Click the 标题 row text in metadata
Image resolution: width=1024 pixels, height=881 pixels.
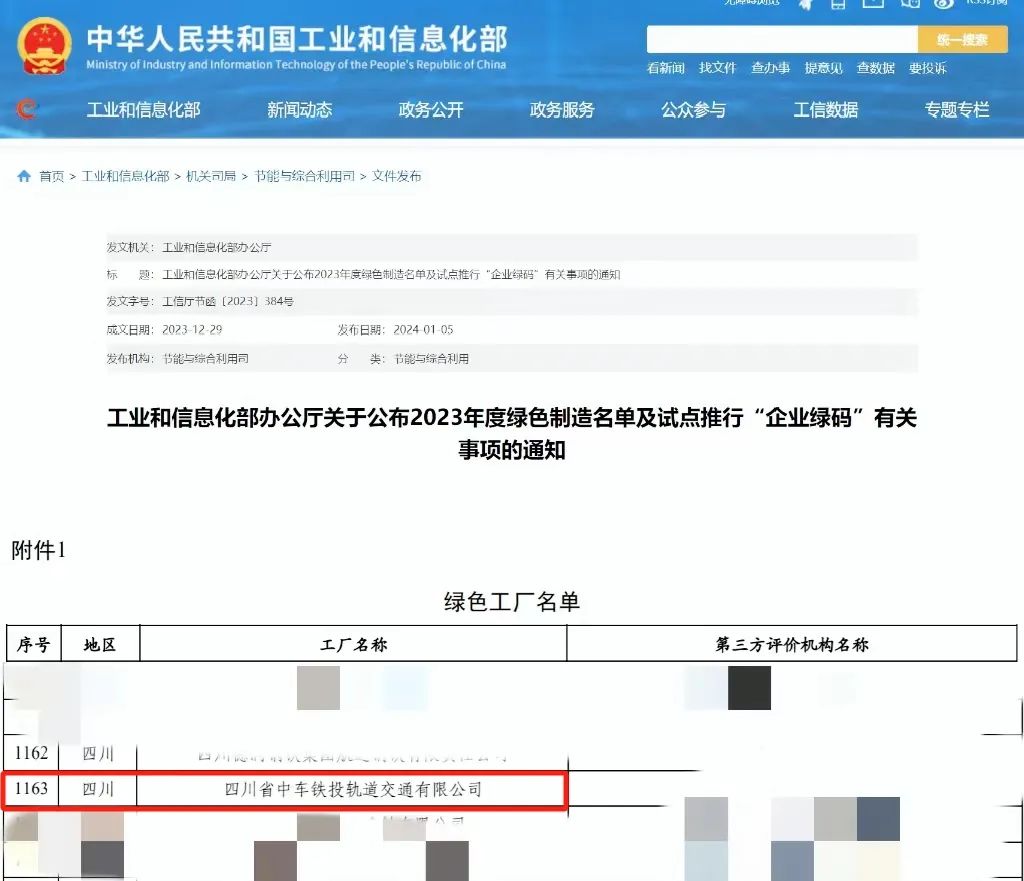pyautogui.click(x=391, y=274)
